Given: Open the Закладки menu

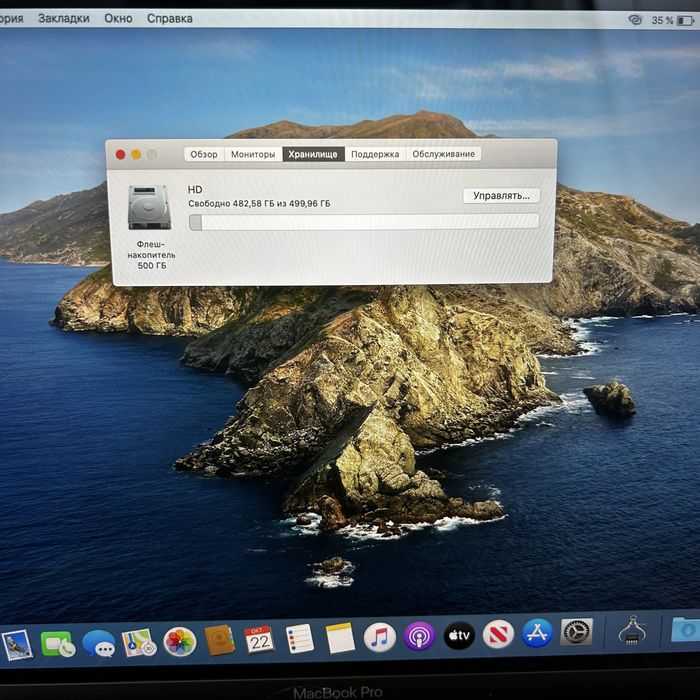Looking at the screenshot, I should 64,18.
